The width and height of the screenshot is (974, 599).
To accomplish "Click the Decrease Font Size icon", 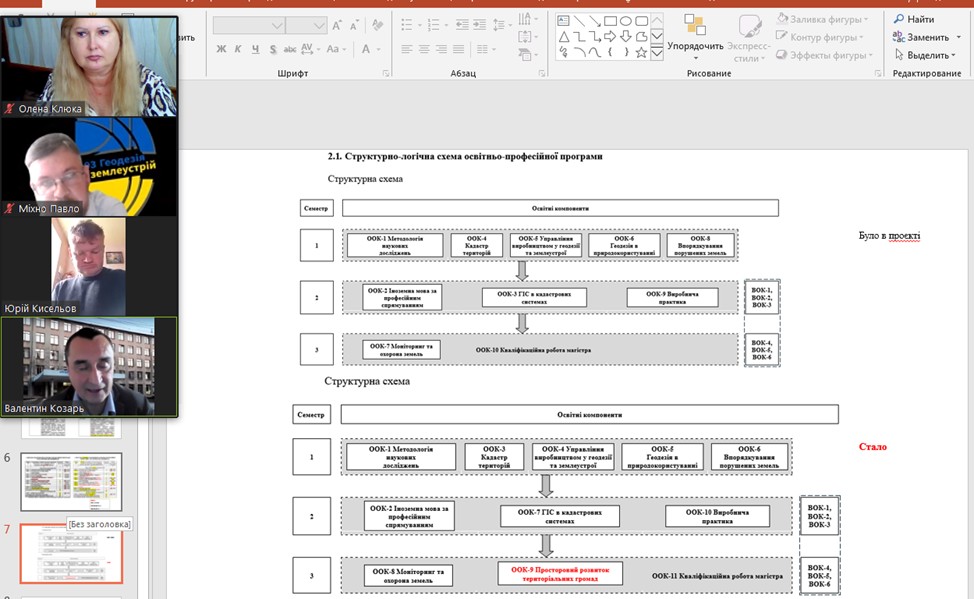I will (x=354, y=25).
